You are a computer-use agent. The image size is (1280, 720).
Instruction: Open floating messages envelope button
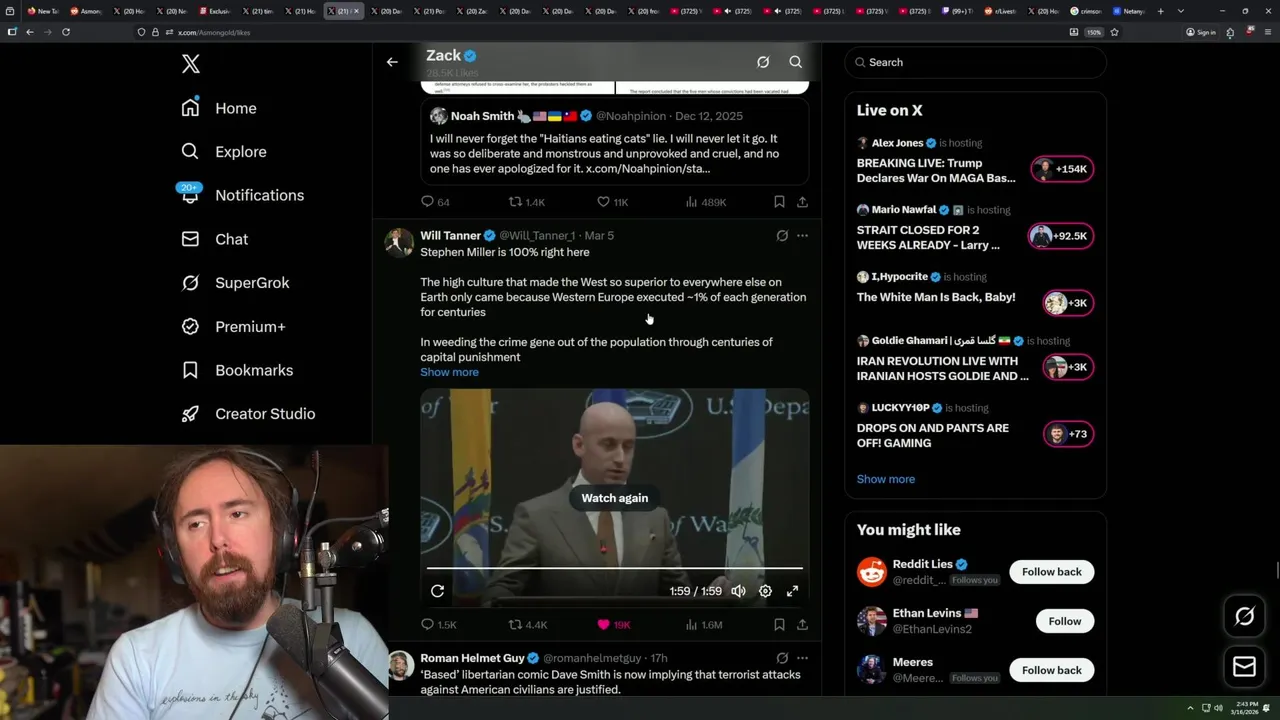coord(1244,666)
